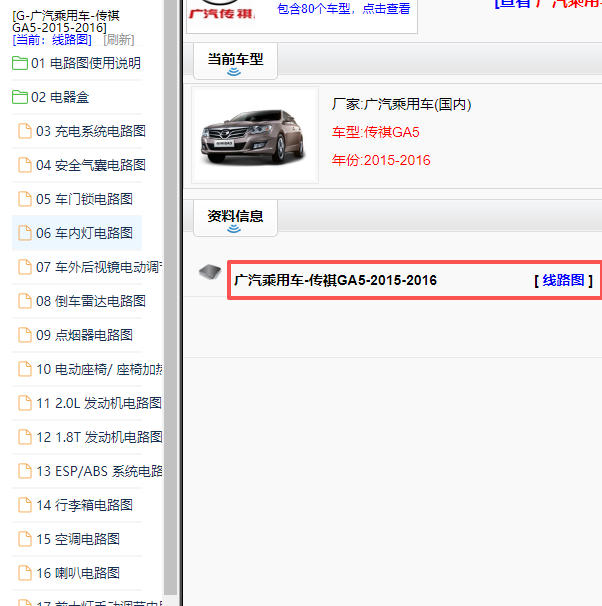Click the 刷新 refresh link
This screenshot has width=602, height=606.
(x=119, y=39)
